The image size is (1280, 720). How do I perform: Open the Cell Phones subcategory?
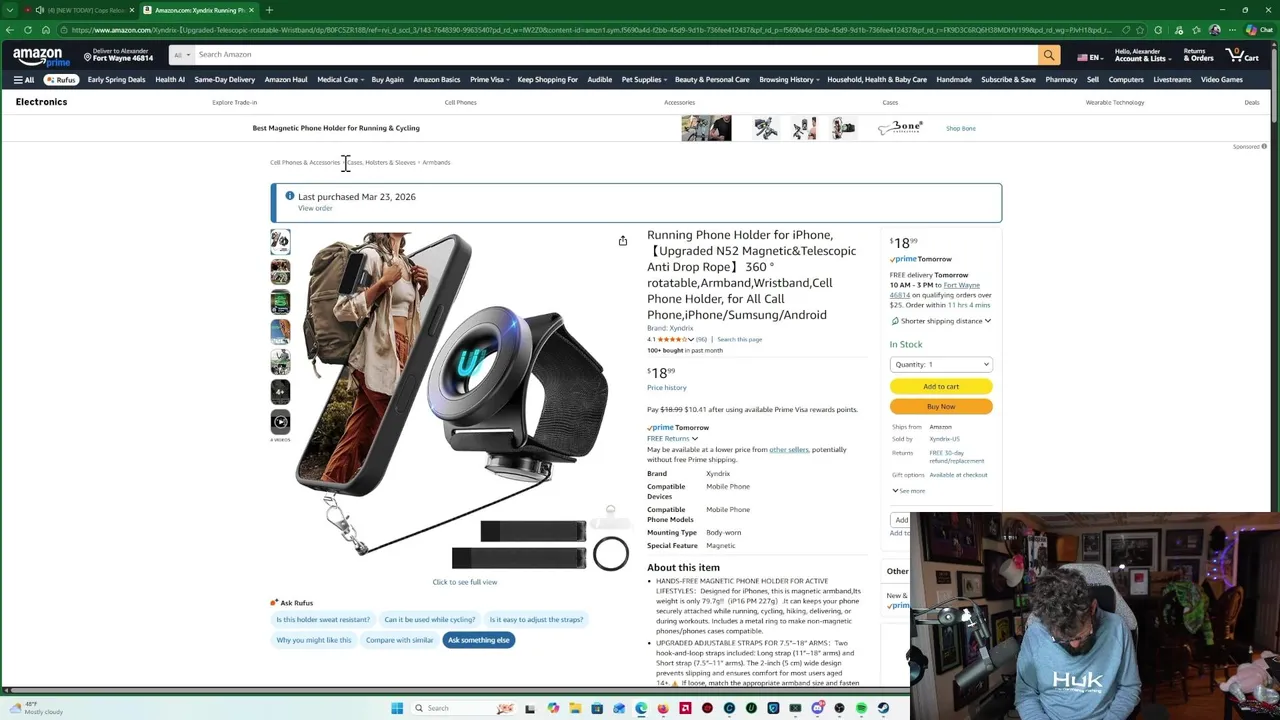tap(460, 102)
